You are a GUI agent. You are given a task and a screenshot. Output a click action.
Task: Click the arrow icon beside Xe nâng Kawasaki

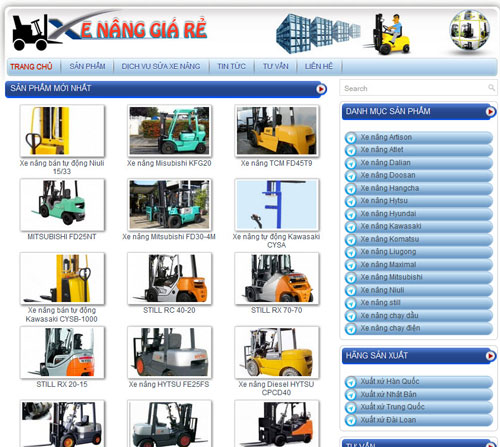pyautogui.click(x=351, y=227)
